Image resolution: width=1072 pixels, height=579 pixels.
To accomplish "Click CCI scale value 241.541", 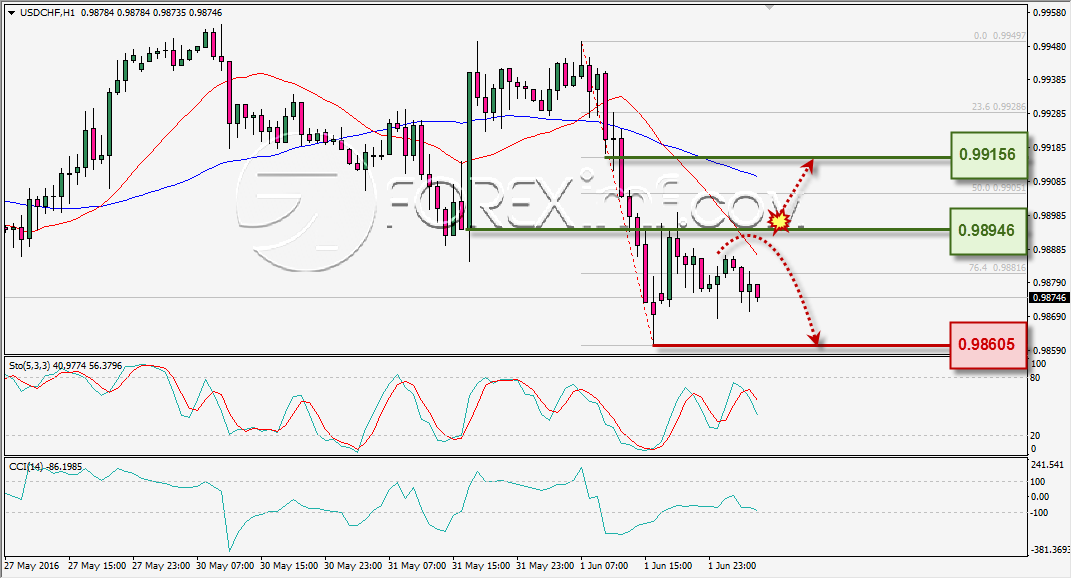I will pyautogui.click(x=1049, y=465).
